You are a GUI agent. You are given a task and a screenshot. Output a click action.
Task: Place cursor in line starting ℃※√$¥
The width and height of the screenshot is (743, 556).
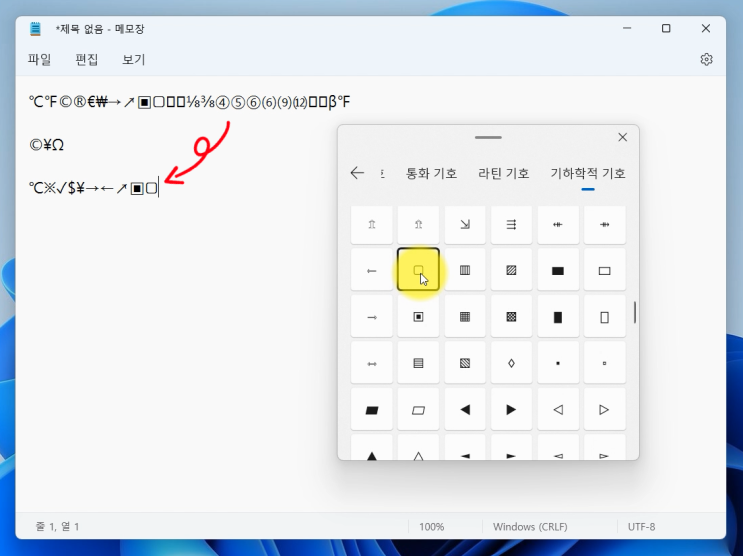point(93,188)
